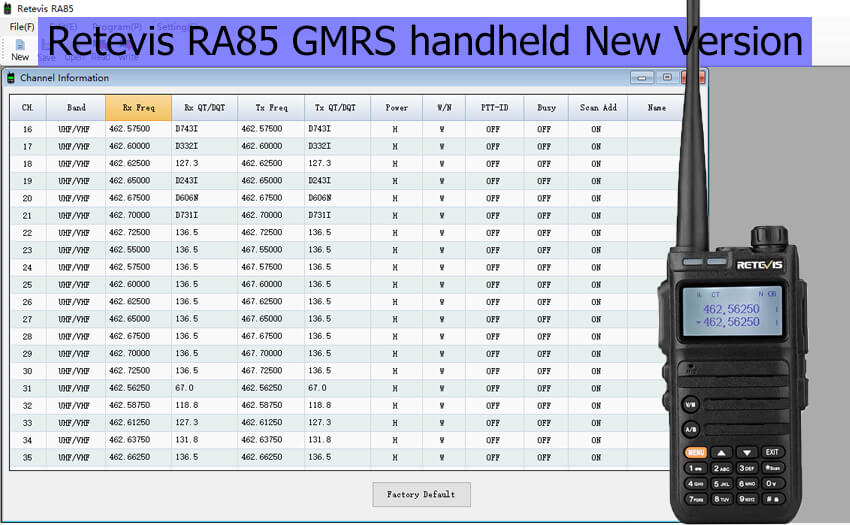The image size is (850, 525).
Task: Select Rx QT/DQT D606N in channel 20
Action: click(204, 198)
